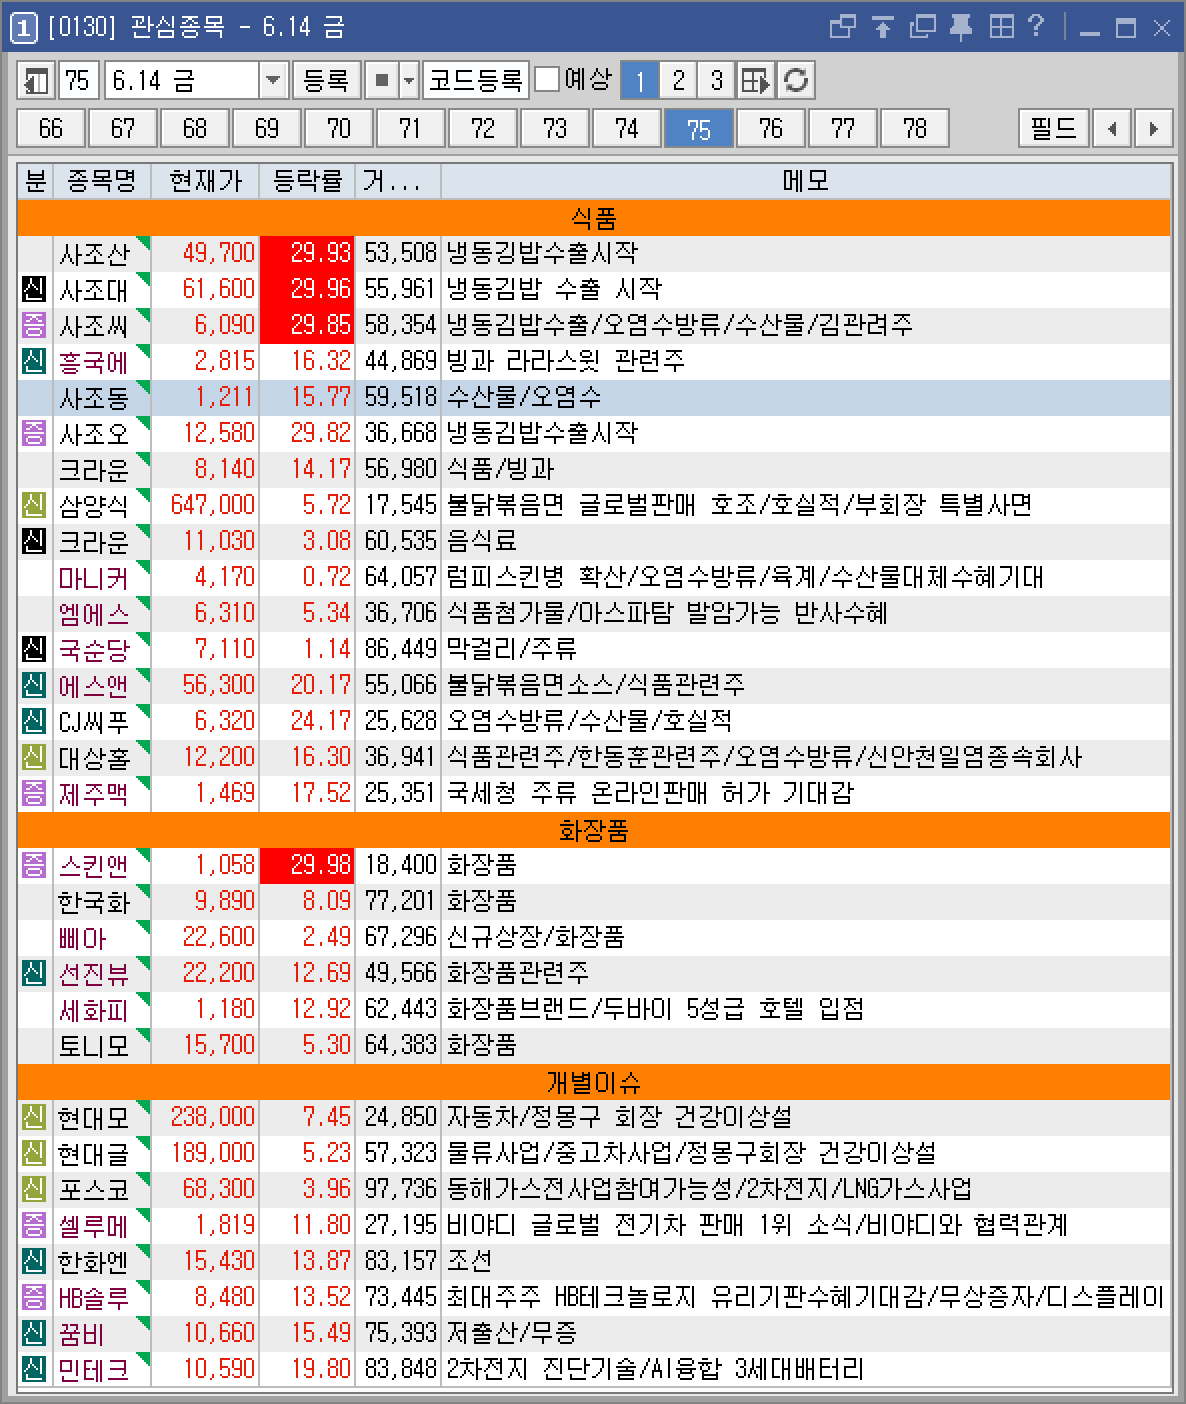Click the 신 badge in the 민테크 row
The image size is (1186, 1404).
(34, 1369)
